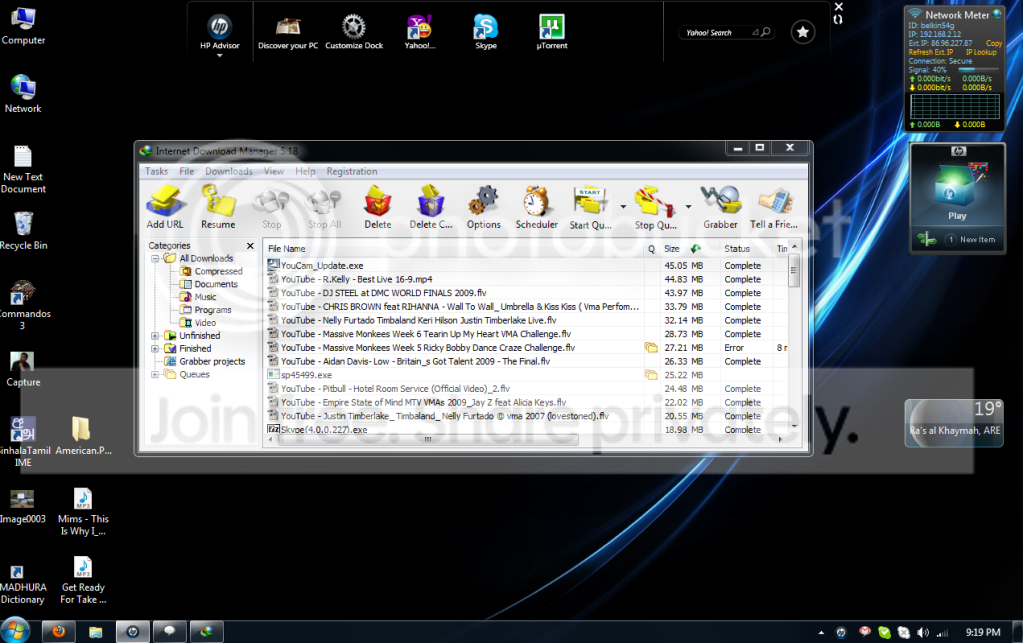
Task: Close the Categories panel
Action: coord(250,246)
